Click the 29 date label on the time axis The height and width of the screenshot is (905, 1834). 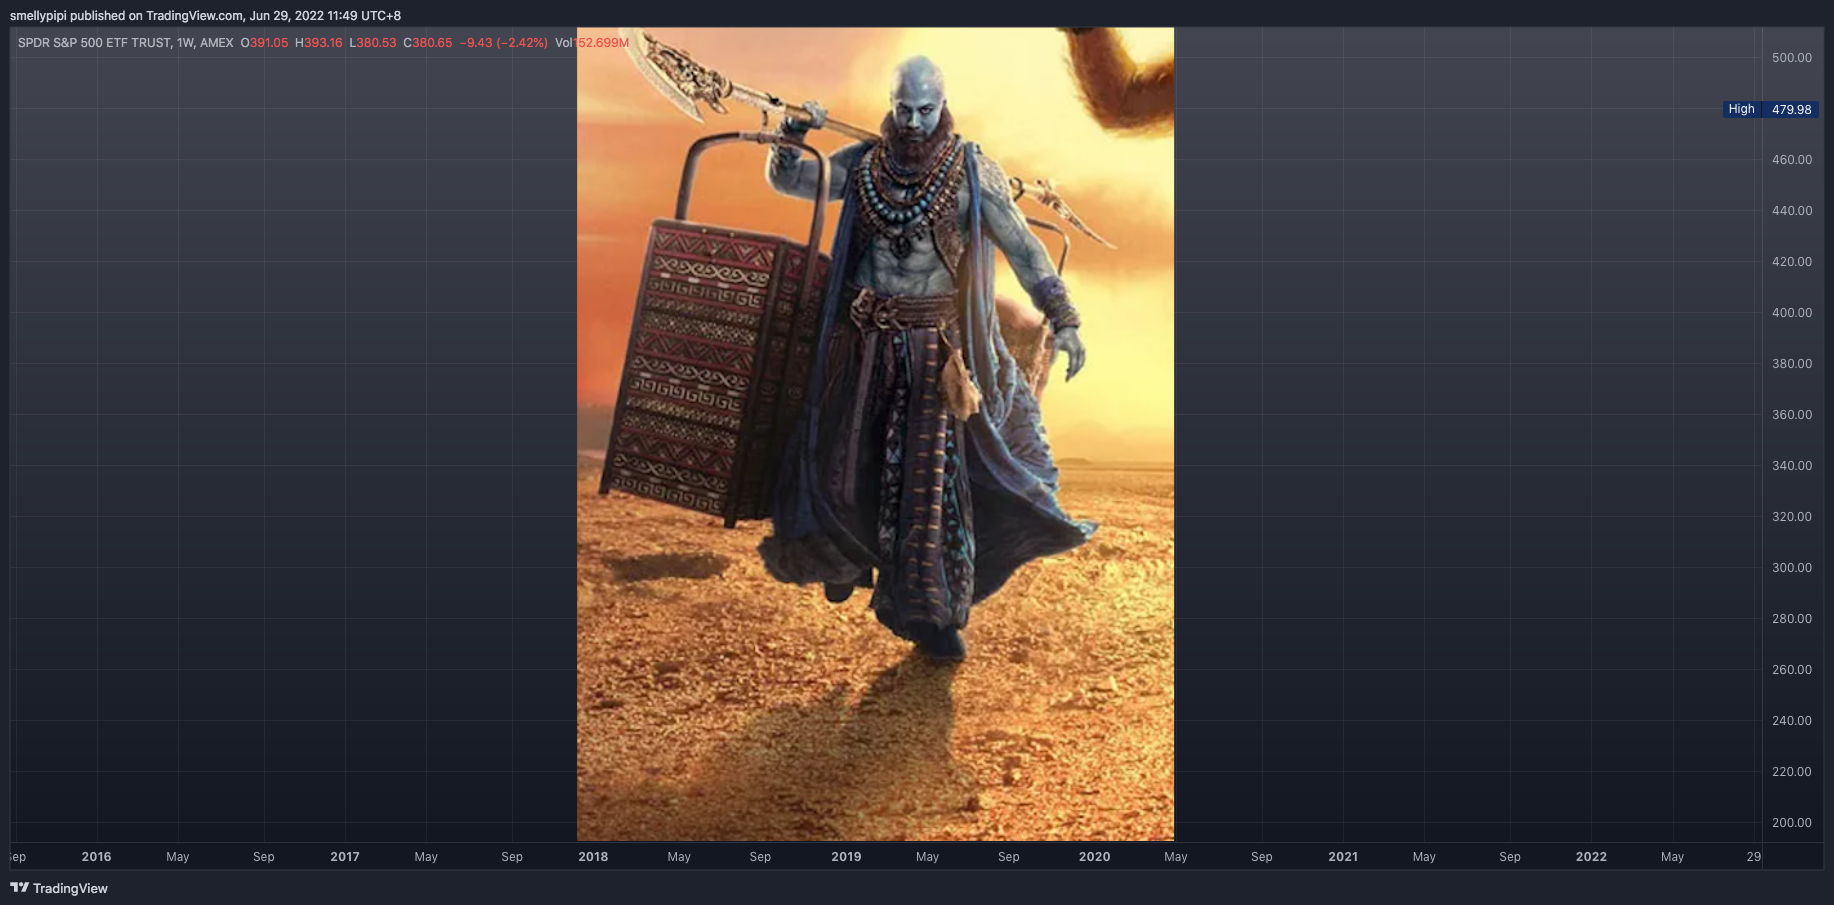1754,857
